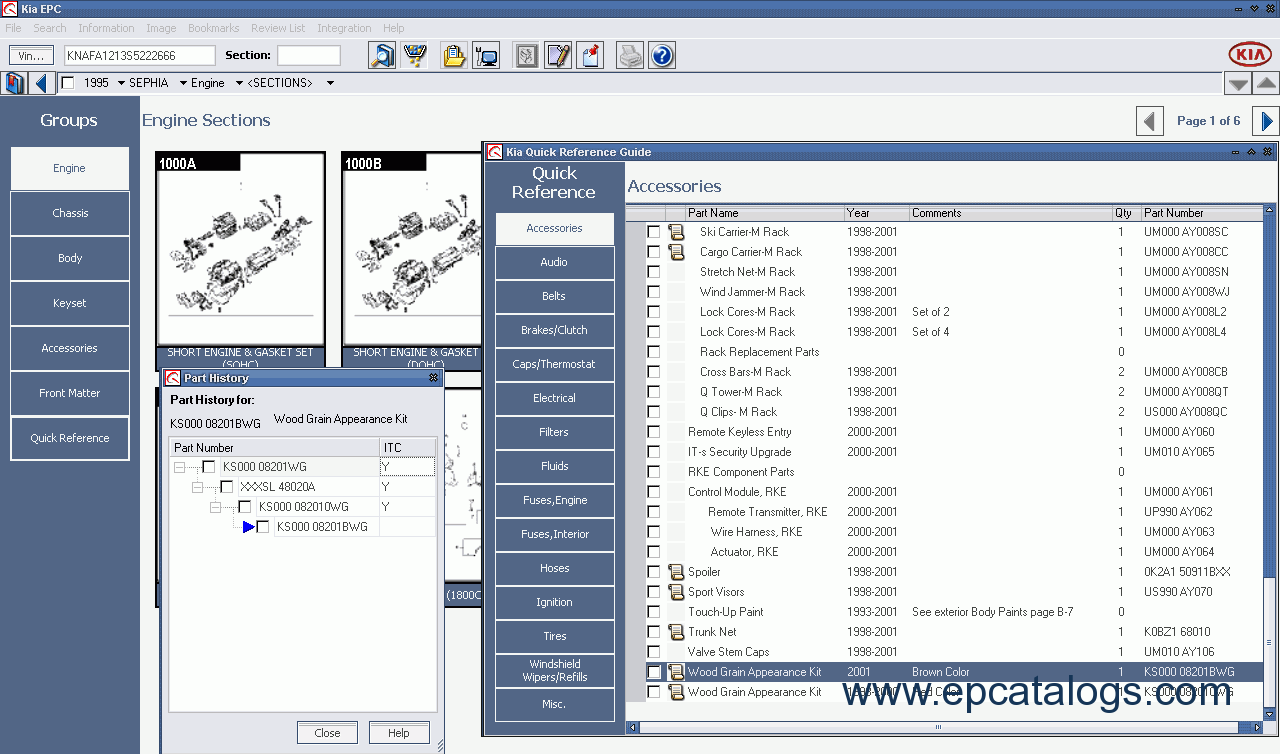Check box for KS000 08201BWG in history tree
This screenshot has width=1280, height=754.
[x=263, y=527]
